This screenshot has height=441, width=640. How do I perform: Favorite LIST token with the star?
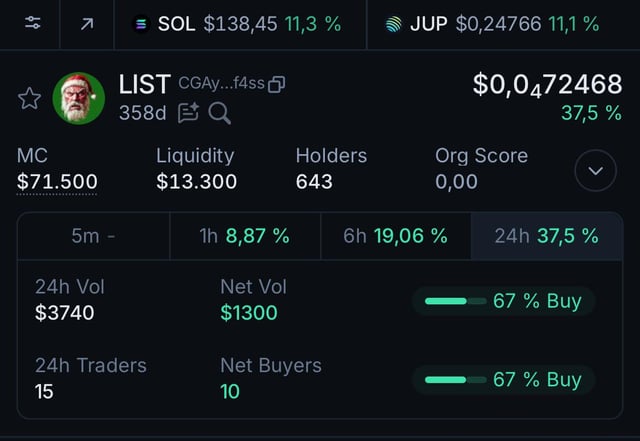[x=30, y=98]
